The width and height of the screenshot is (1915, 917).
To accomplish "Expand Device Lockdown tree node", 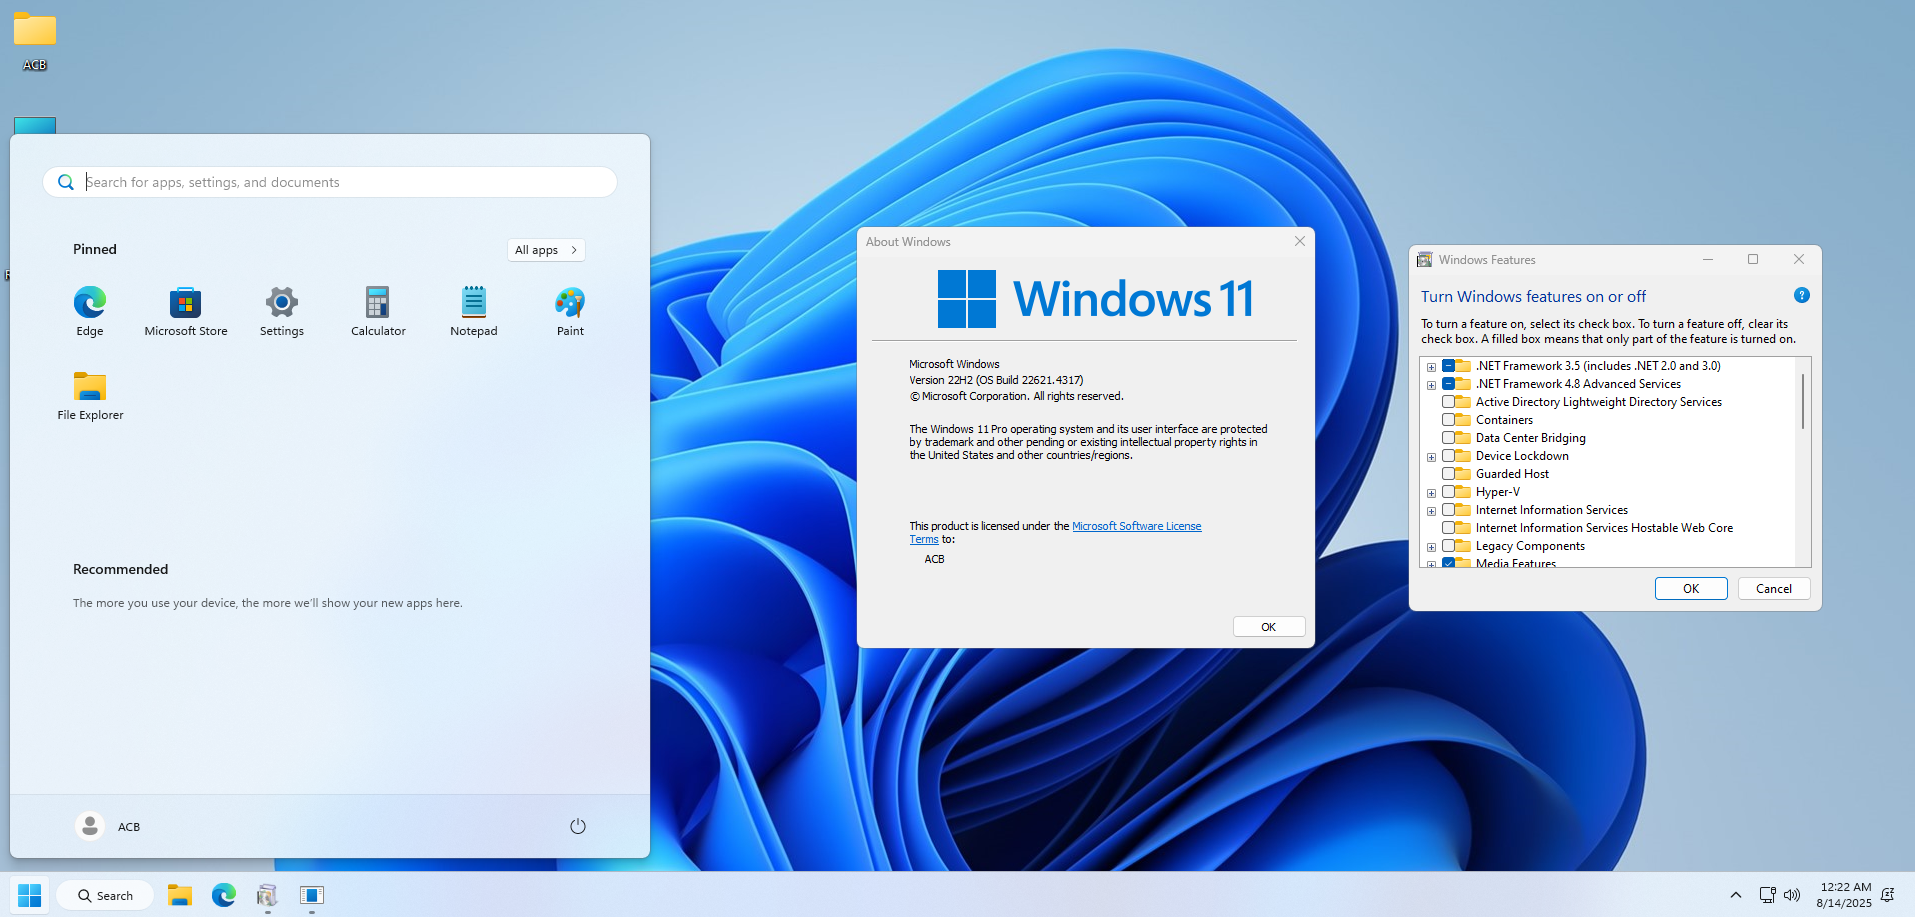I will (1431, 457).
